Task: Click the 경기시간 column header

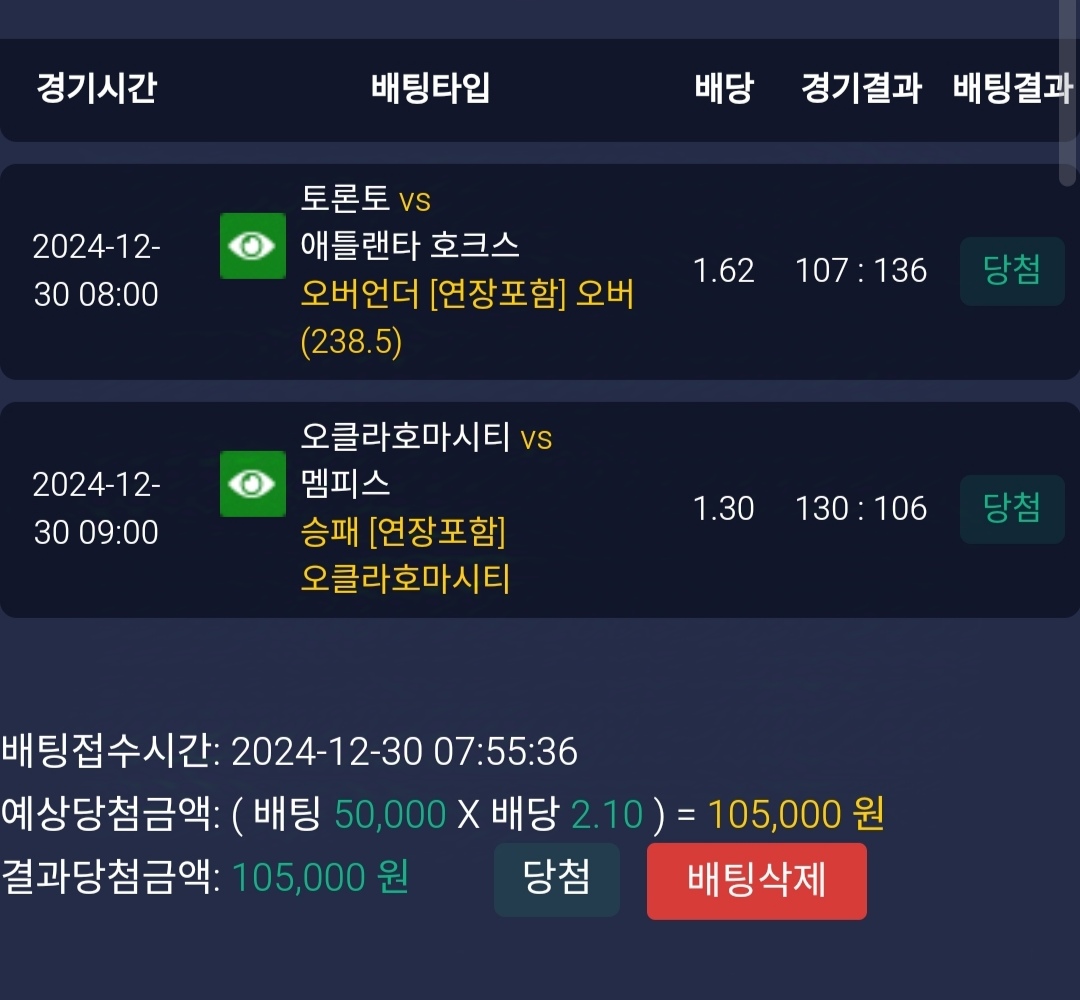Action: pyautogui.click(x=96, y=89)
